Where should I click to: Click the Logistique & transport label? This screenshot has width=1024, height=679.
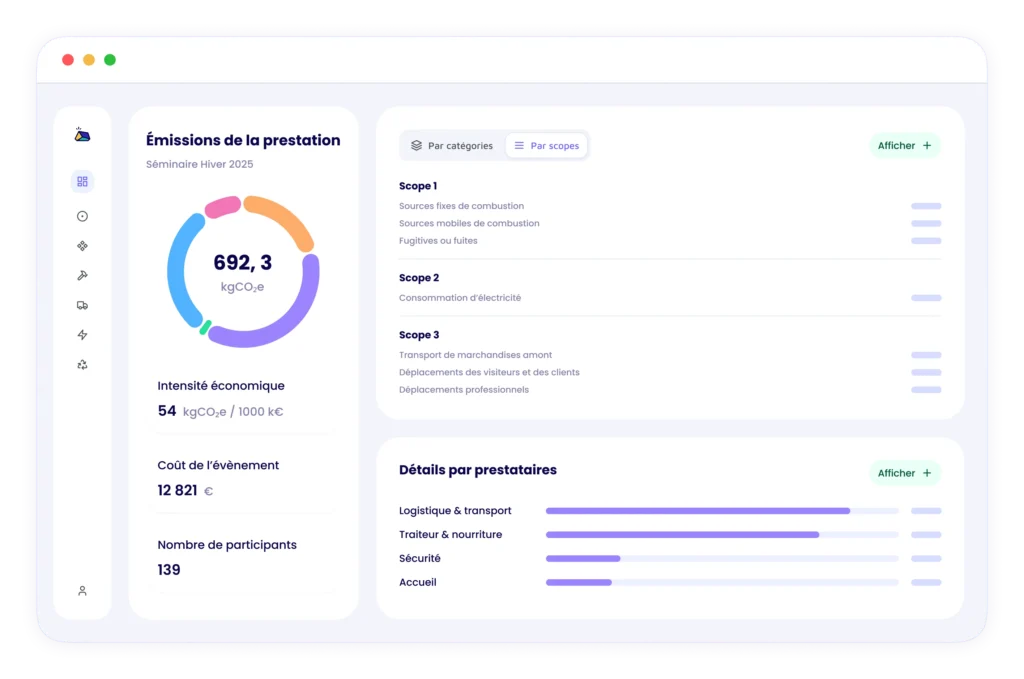pyautogui.click(x=455, y=511)
